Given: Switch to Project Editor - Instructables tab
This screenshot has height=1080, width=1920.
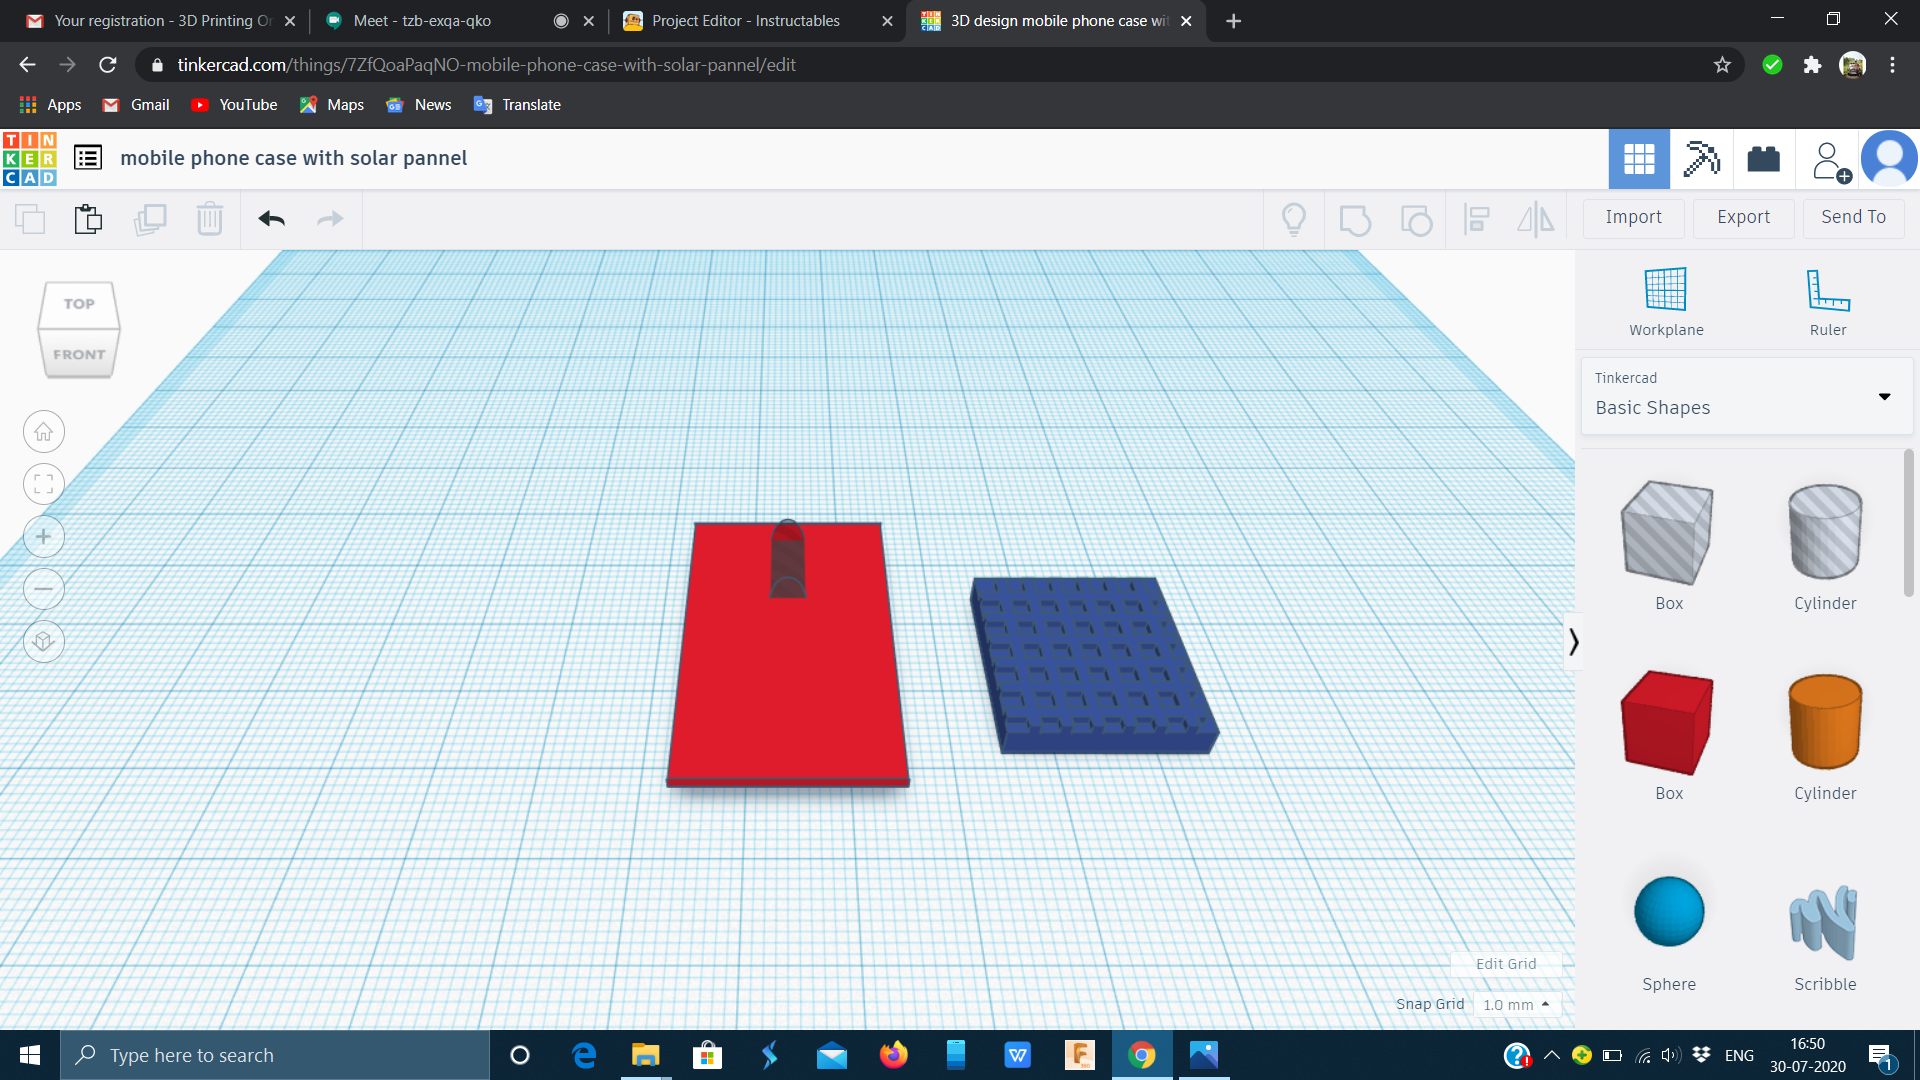Looking at the screenshot, I should point(745,21).
